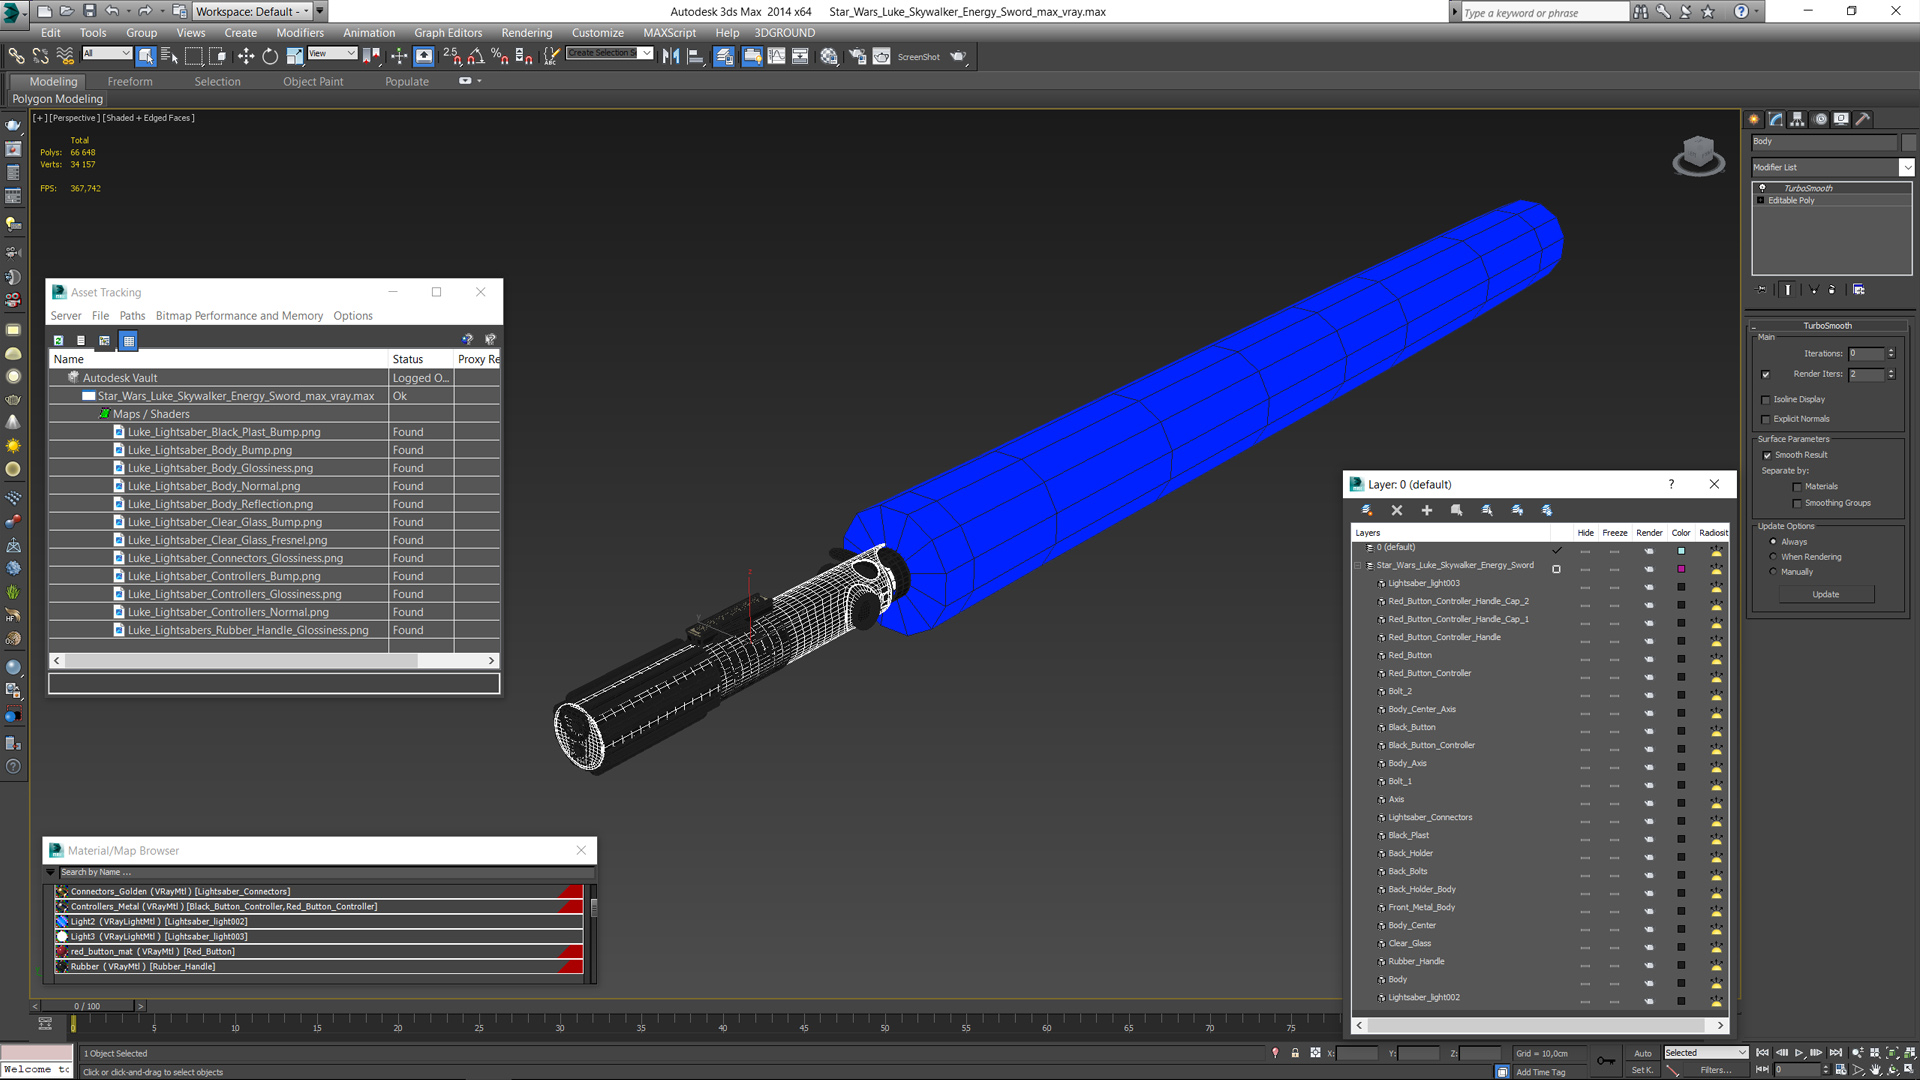1920x1080 pixels.
Task: Switch to the Object Paint ribbon tab
Action: coord(312,82)
